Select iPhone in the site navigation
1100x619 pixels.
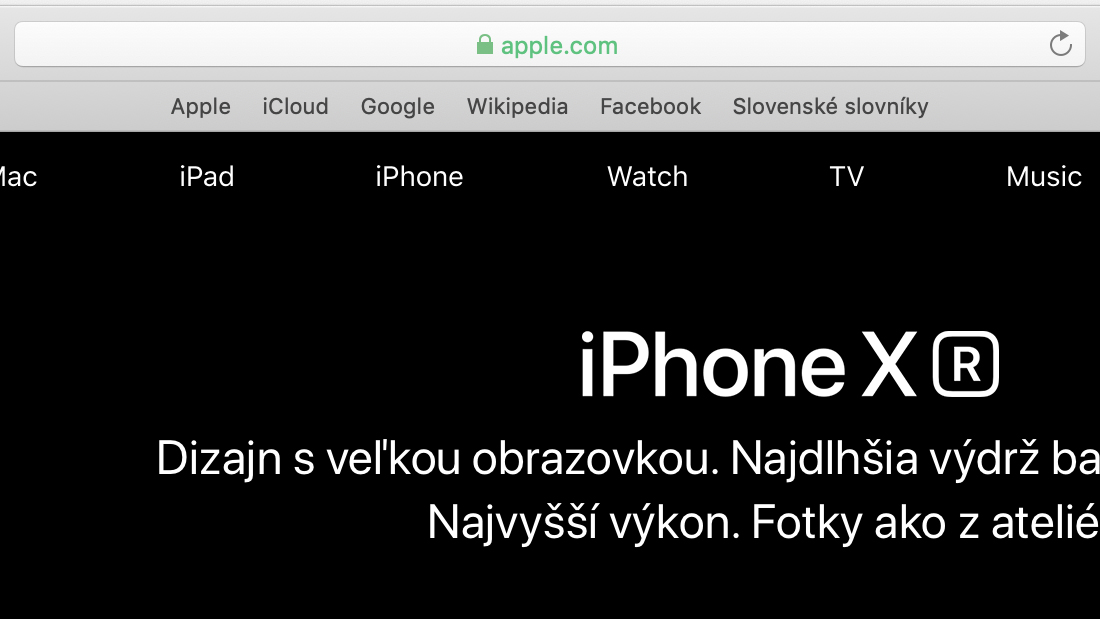click(x=420, y=177)
